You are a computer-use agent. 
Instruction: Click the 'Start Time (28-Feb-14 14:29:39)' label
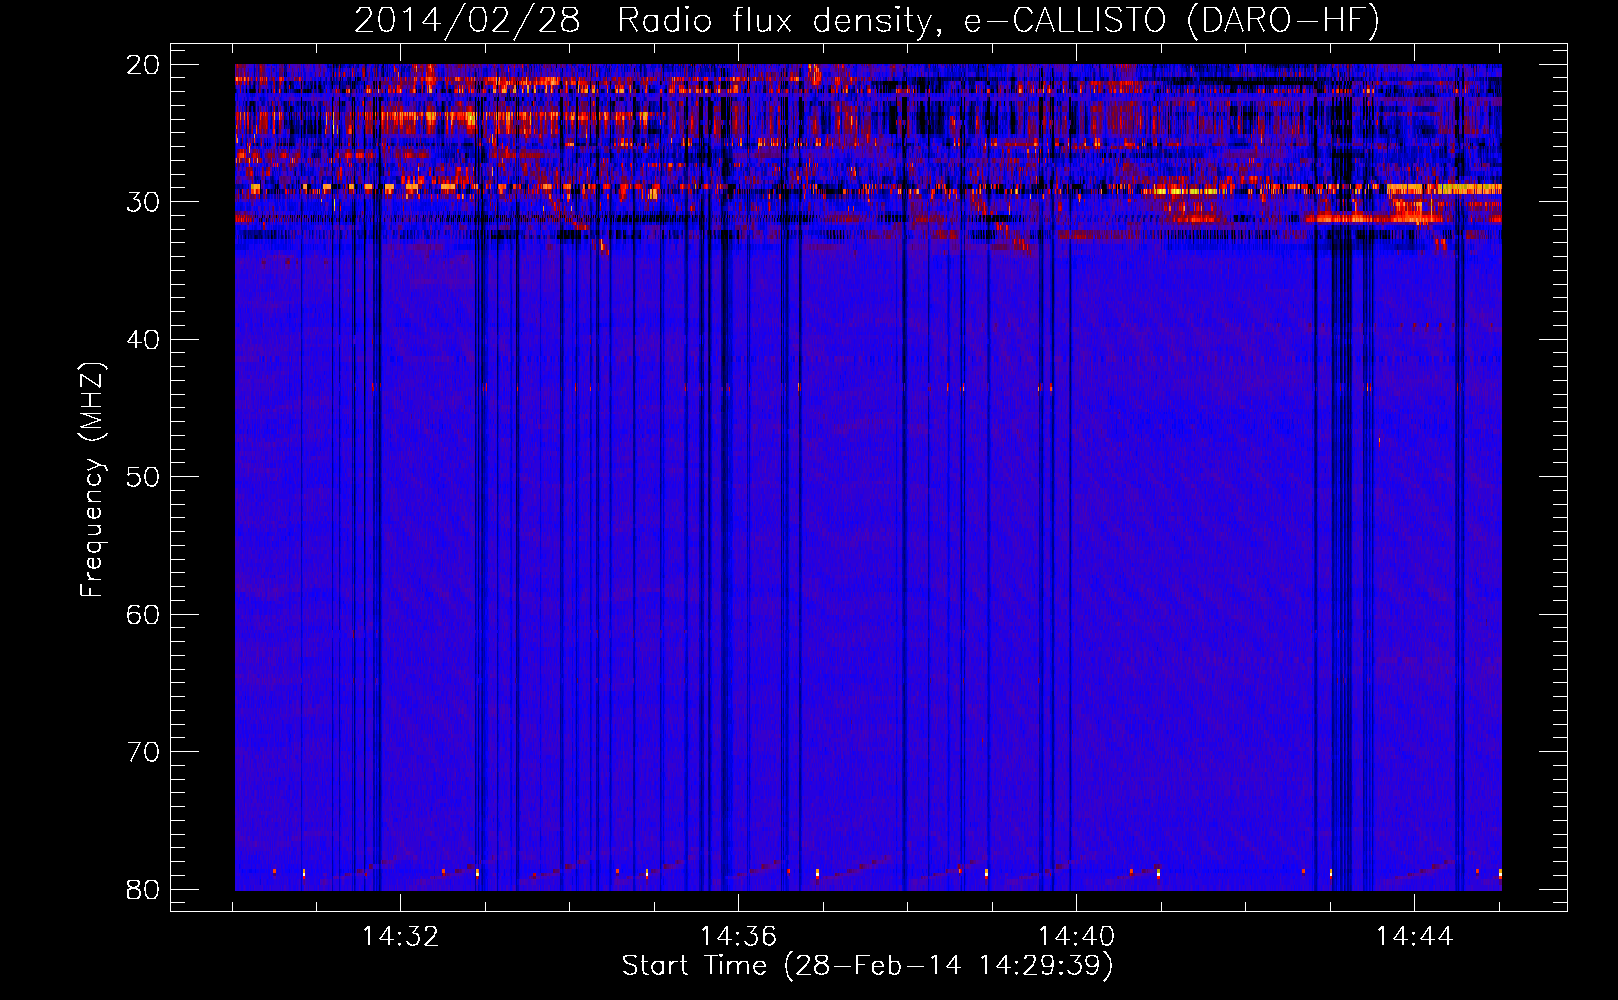tap(867, 966)
